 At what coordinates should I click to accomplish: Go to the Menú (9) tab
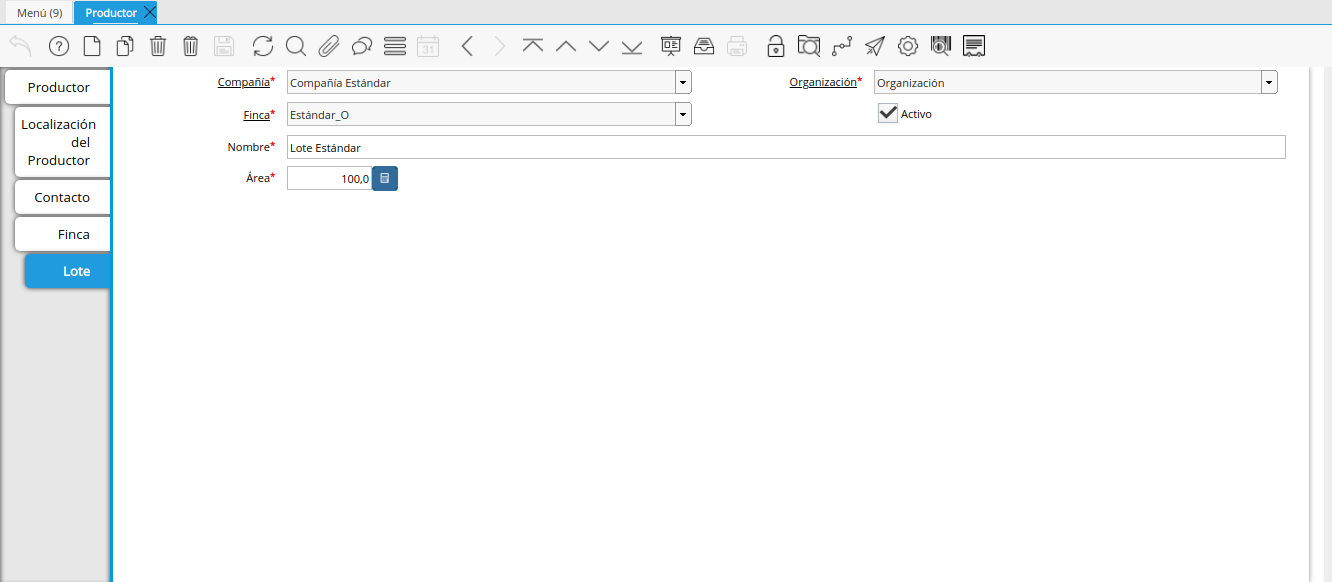click(39, 13)
